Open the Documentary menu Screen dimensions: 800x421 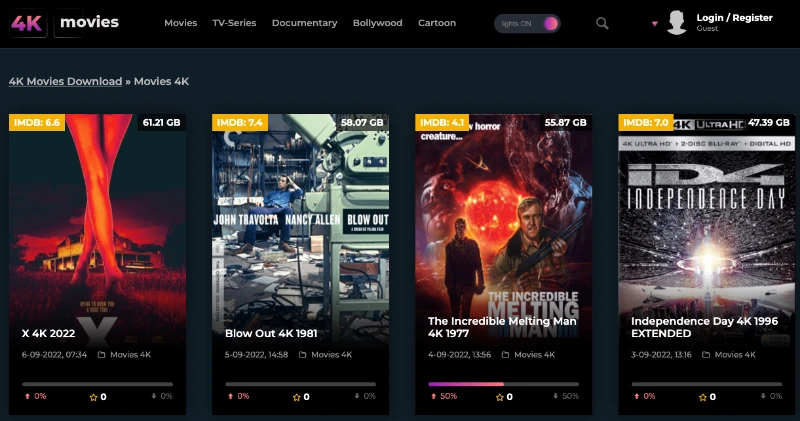coord(305,23)
